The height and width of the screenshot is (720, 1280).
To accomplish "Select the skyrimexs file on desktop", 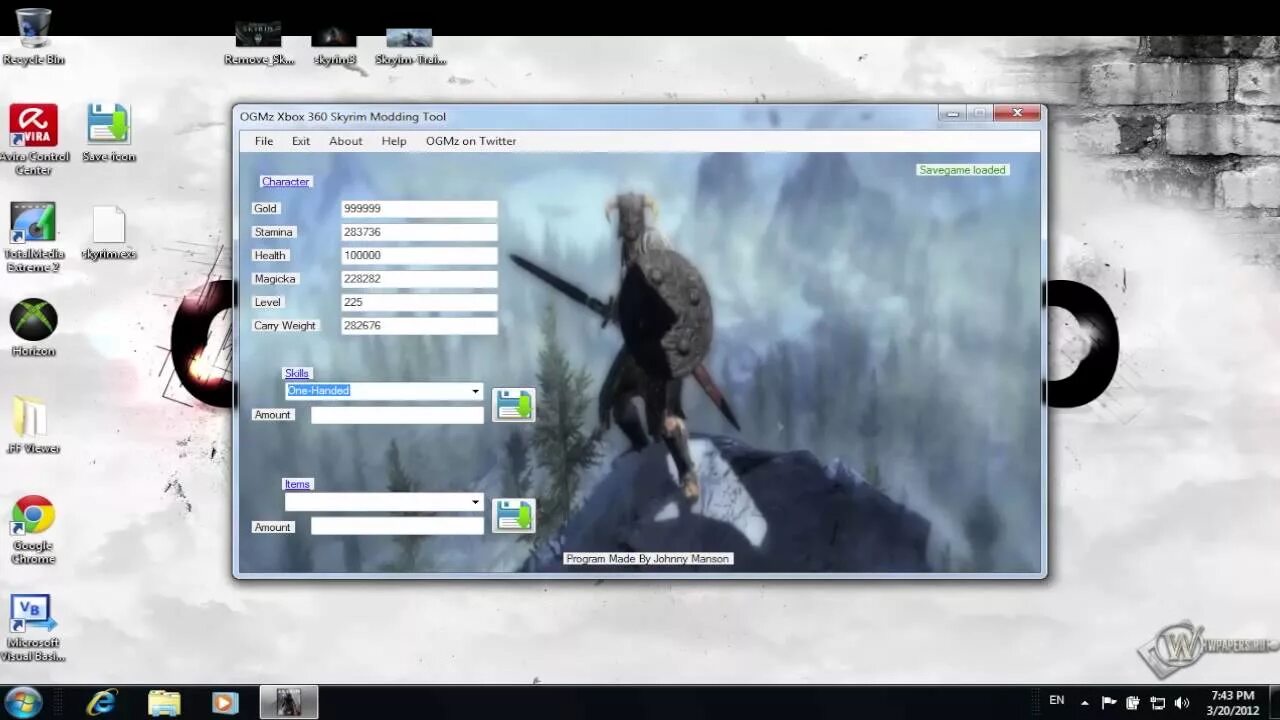I will pyautogui.click(x=108, y=232).
